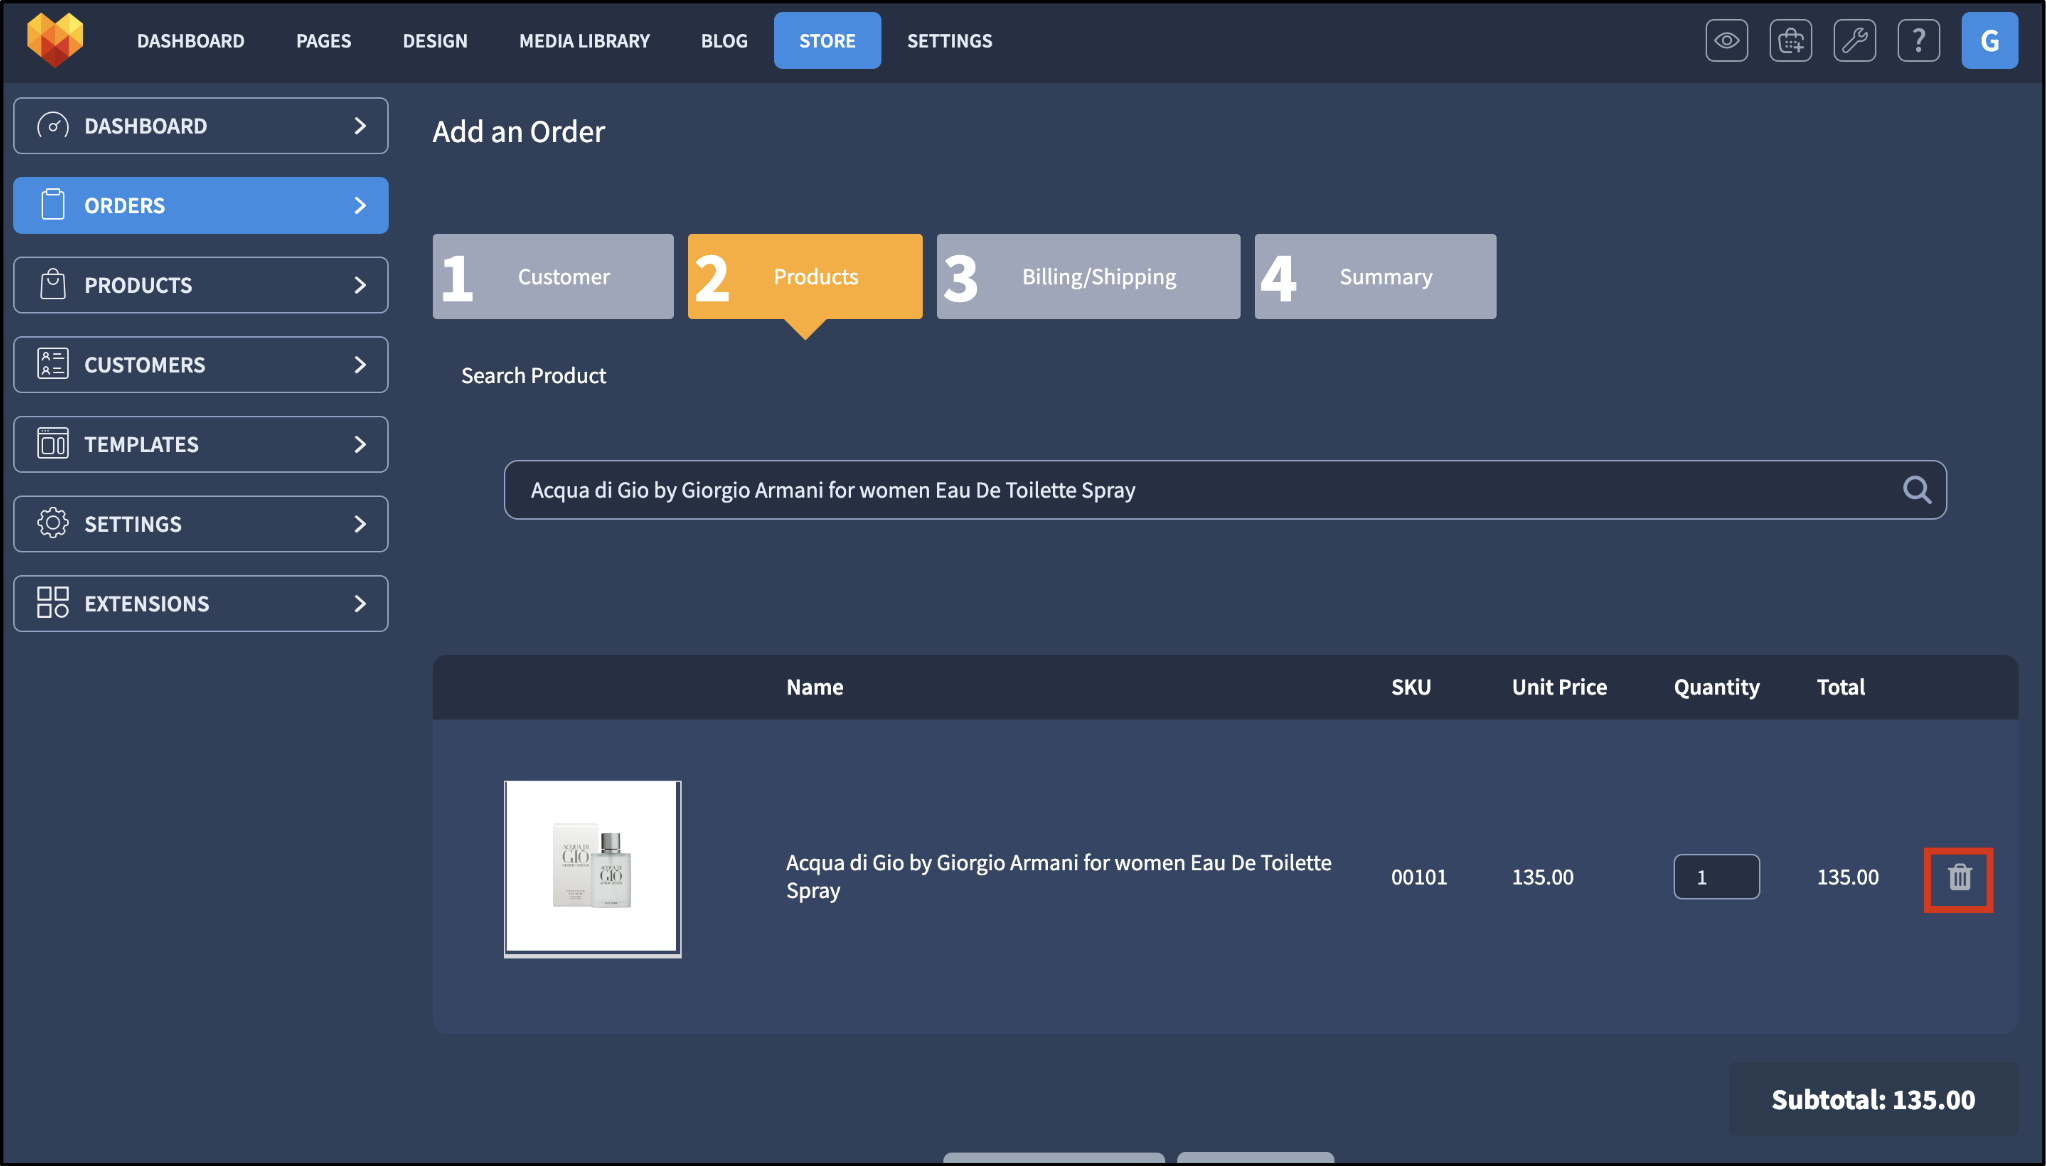Open the top DASHBOARD menu
The width and height of the screenshot is (2046, 1166).
(x=190, y=41)
